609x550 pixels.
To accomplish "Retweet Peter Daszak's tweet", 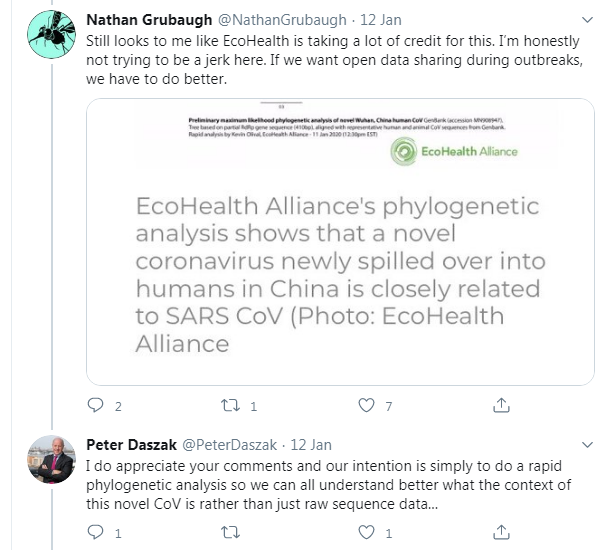I will pos(230,533).
